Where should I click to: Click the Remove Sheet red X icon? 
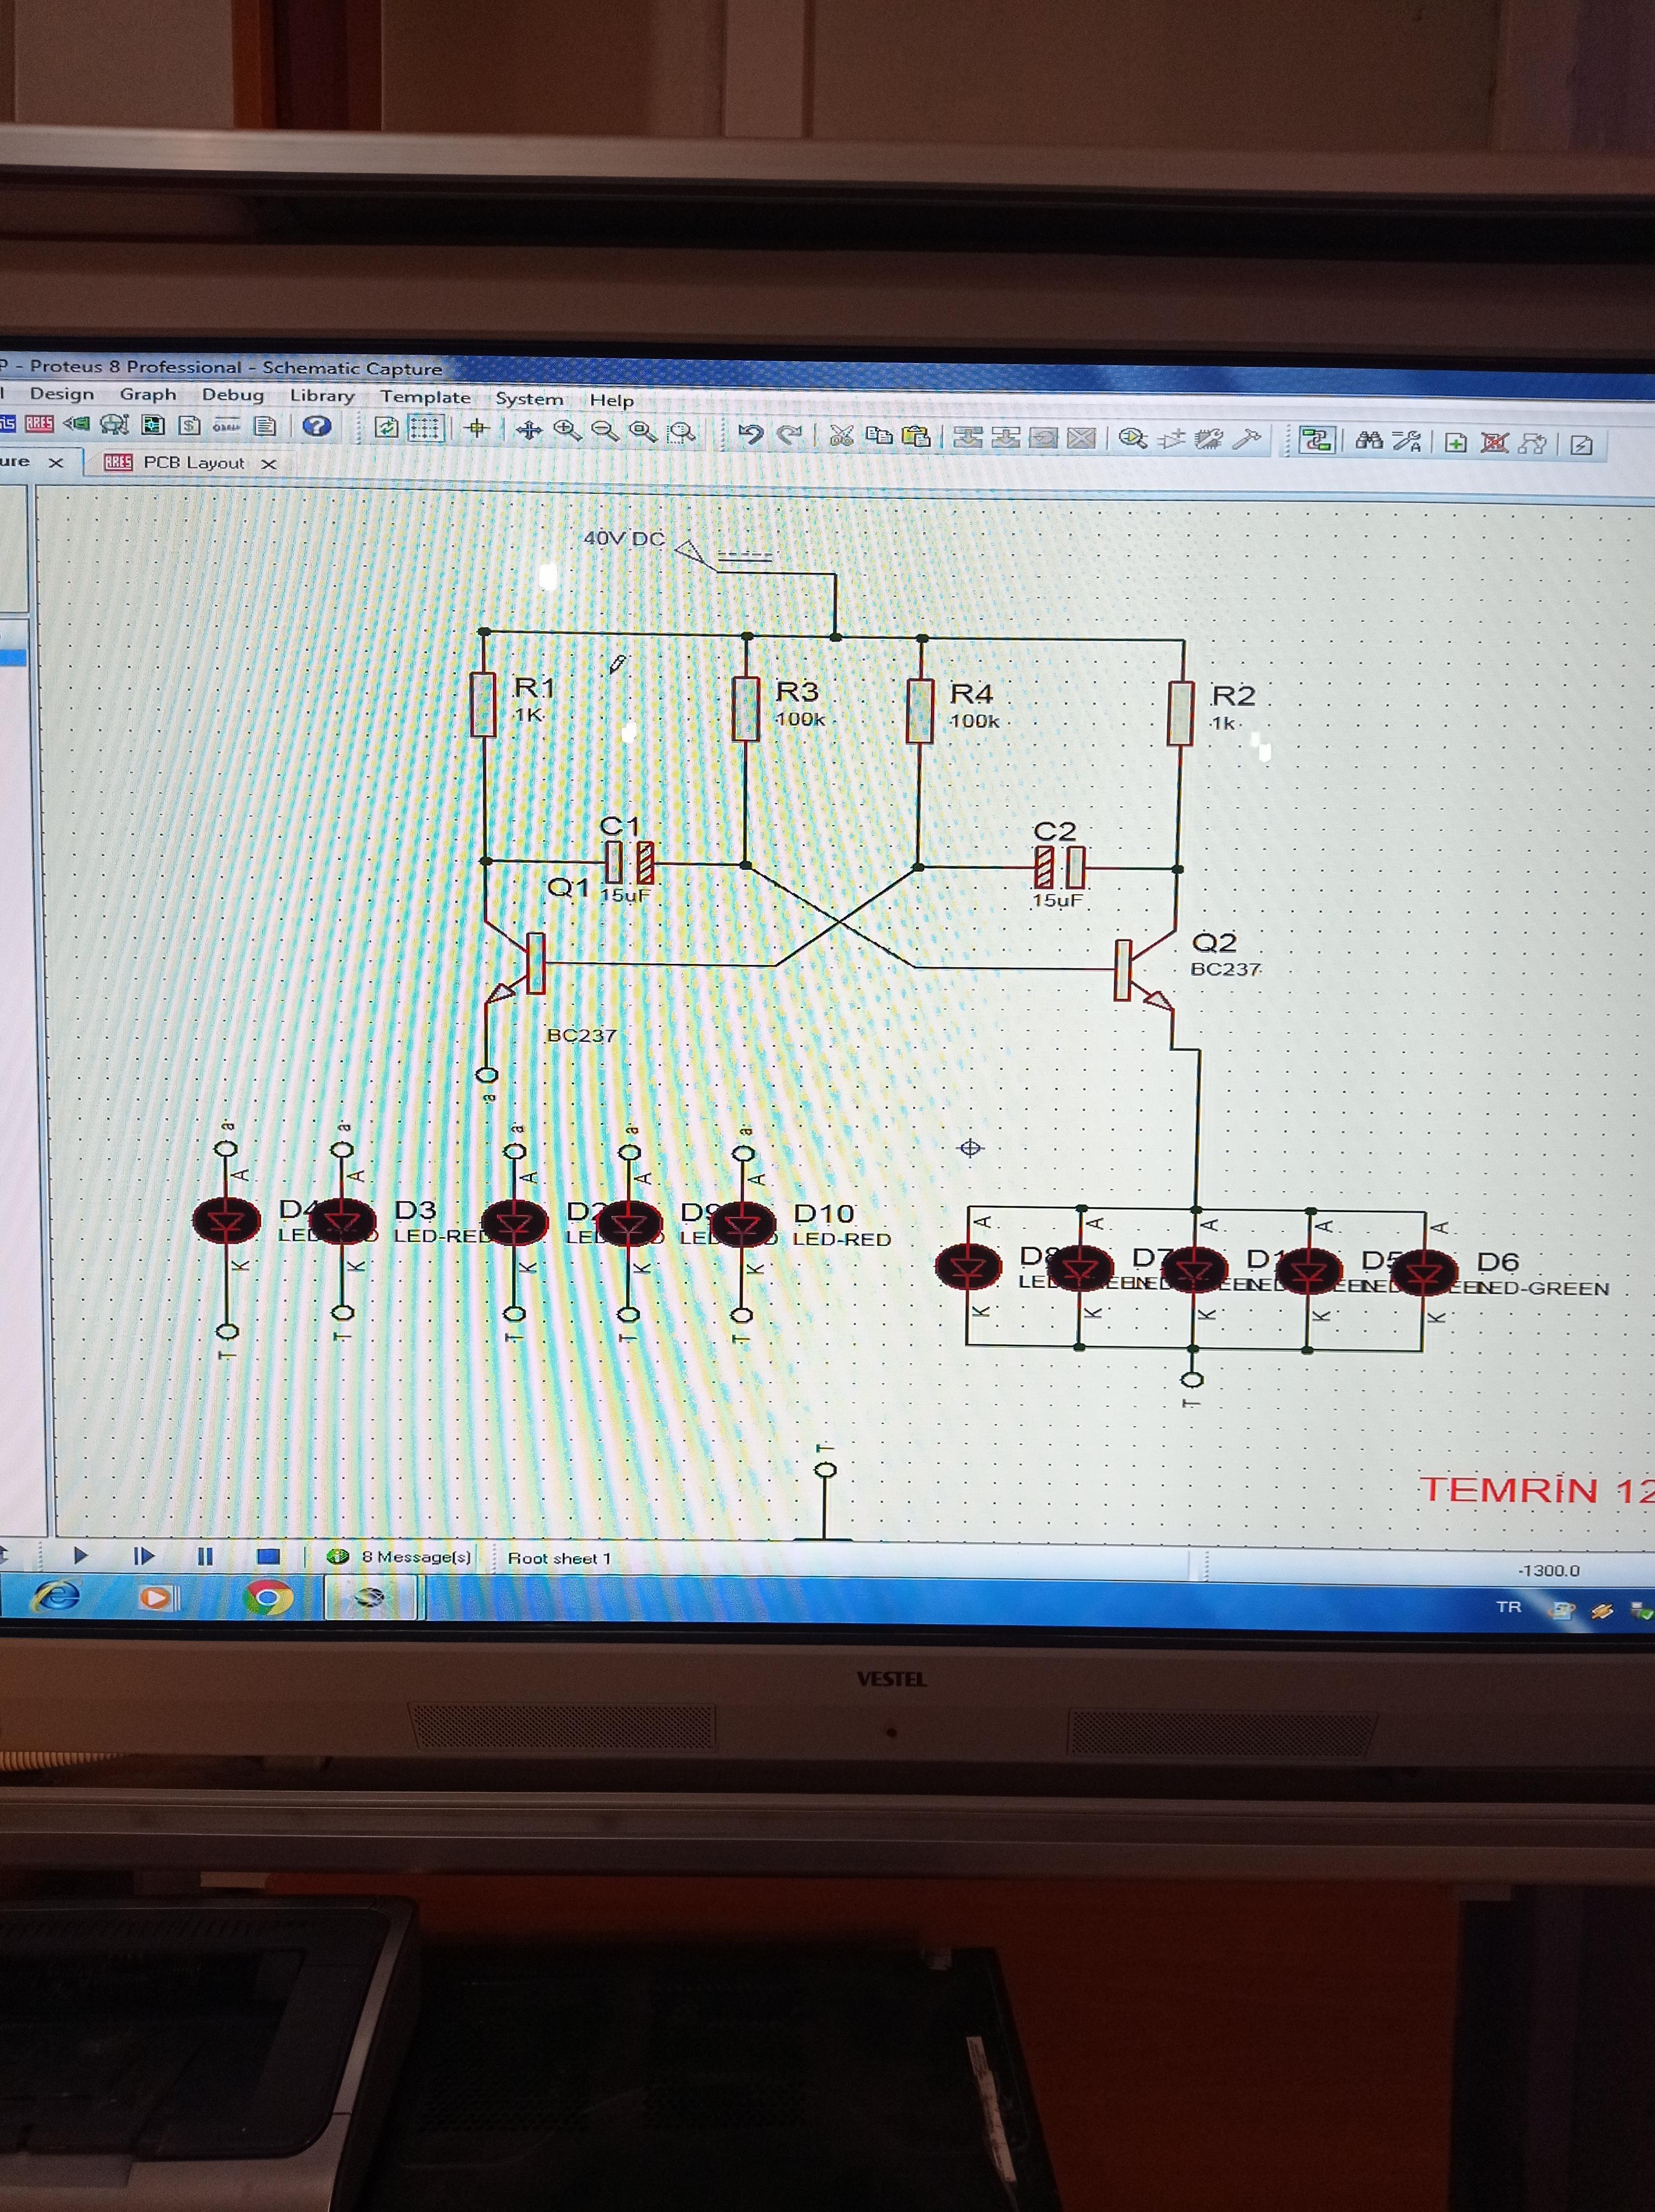[1494, 444]
